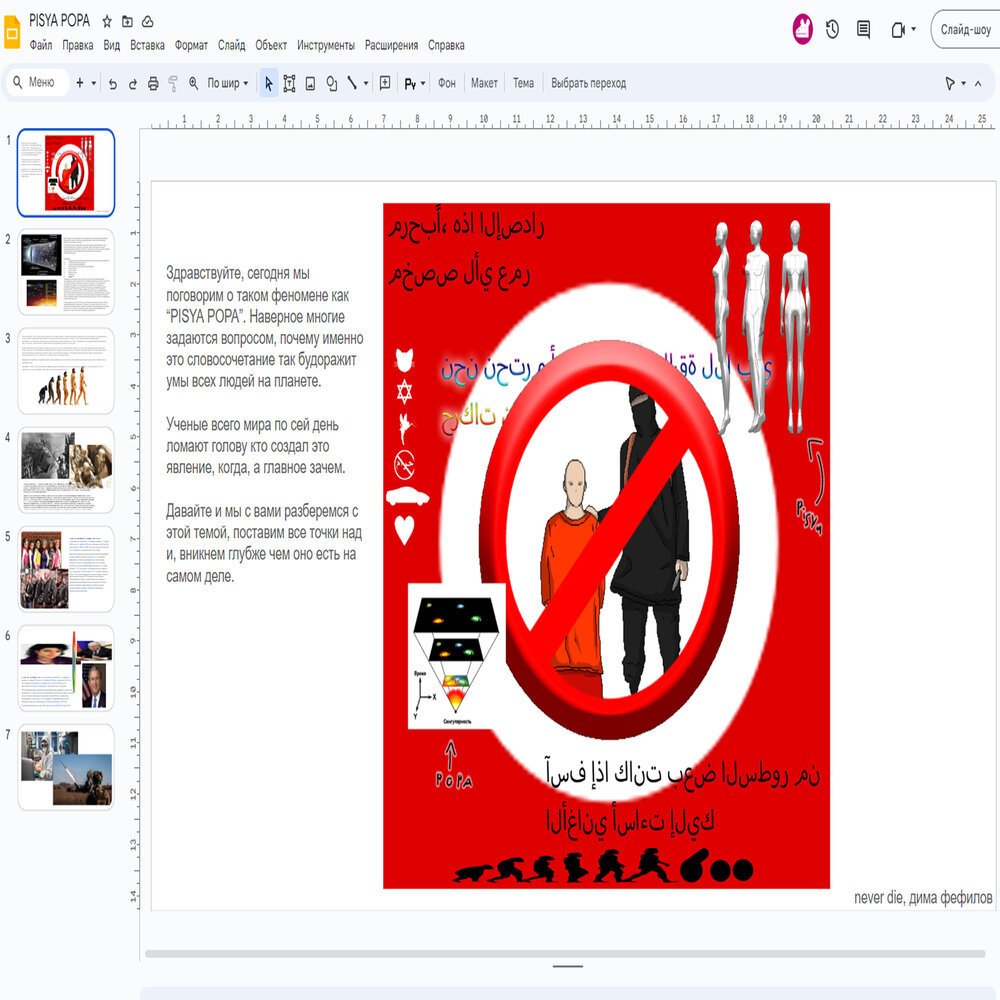Open the Вставка menu
This screenshot has width=1000, height=1000.
tap(147, 45)
